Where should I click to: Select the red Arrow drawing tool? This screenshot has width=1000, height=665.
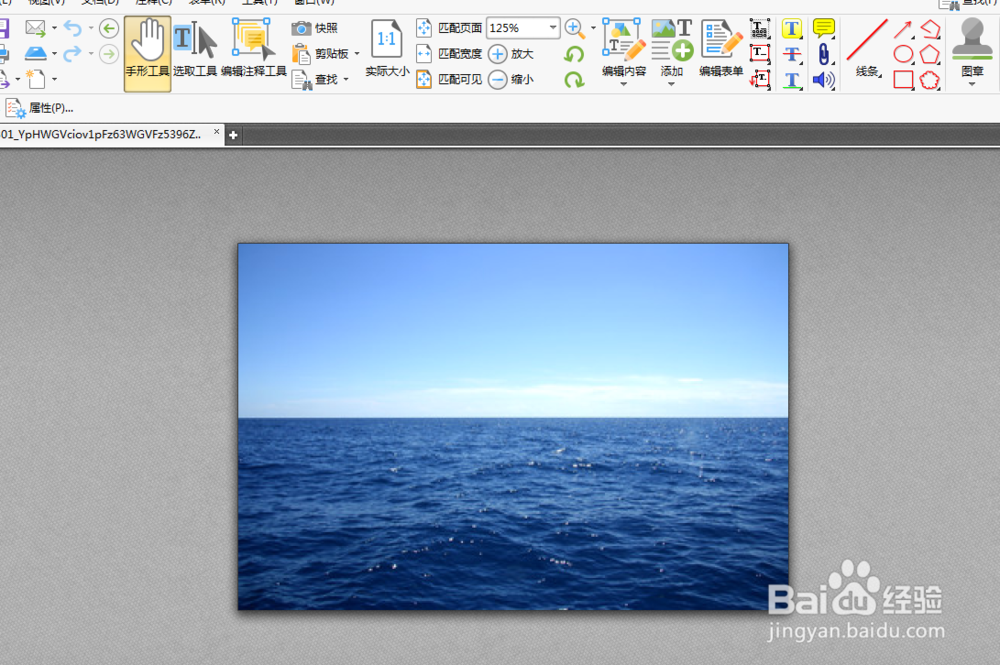point(902,29)
